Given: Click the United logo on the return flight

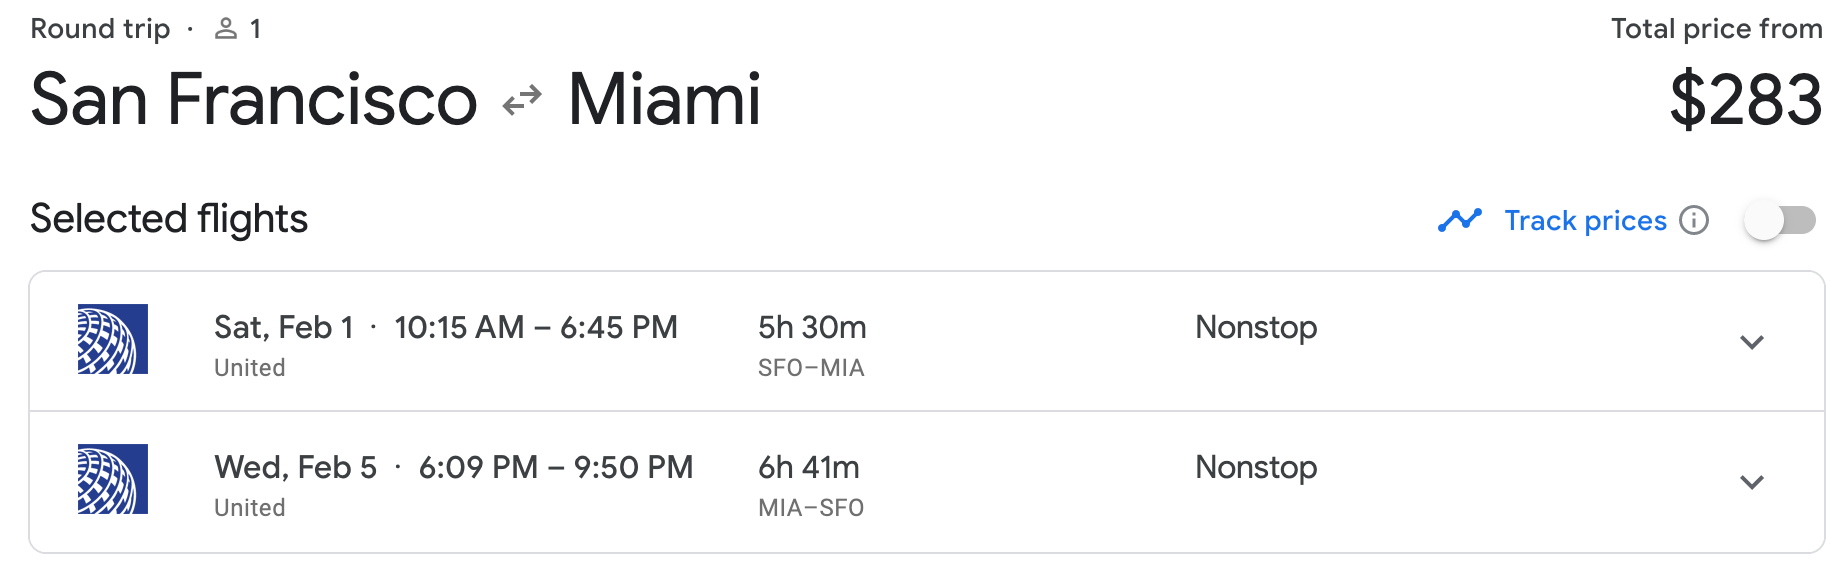Looking at the screenshot, I should pos(113,479).
